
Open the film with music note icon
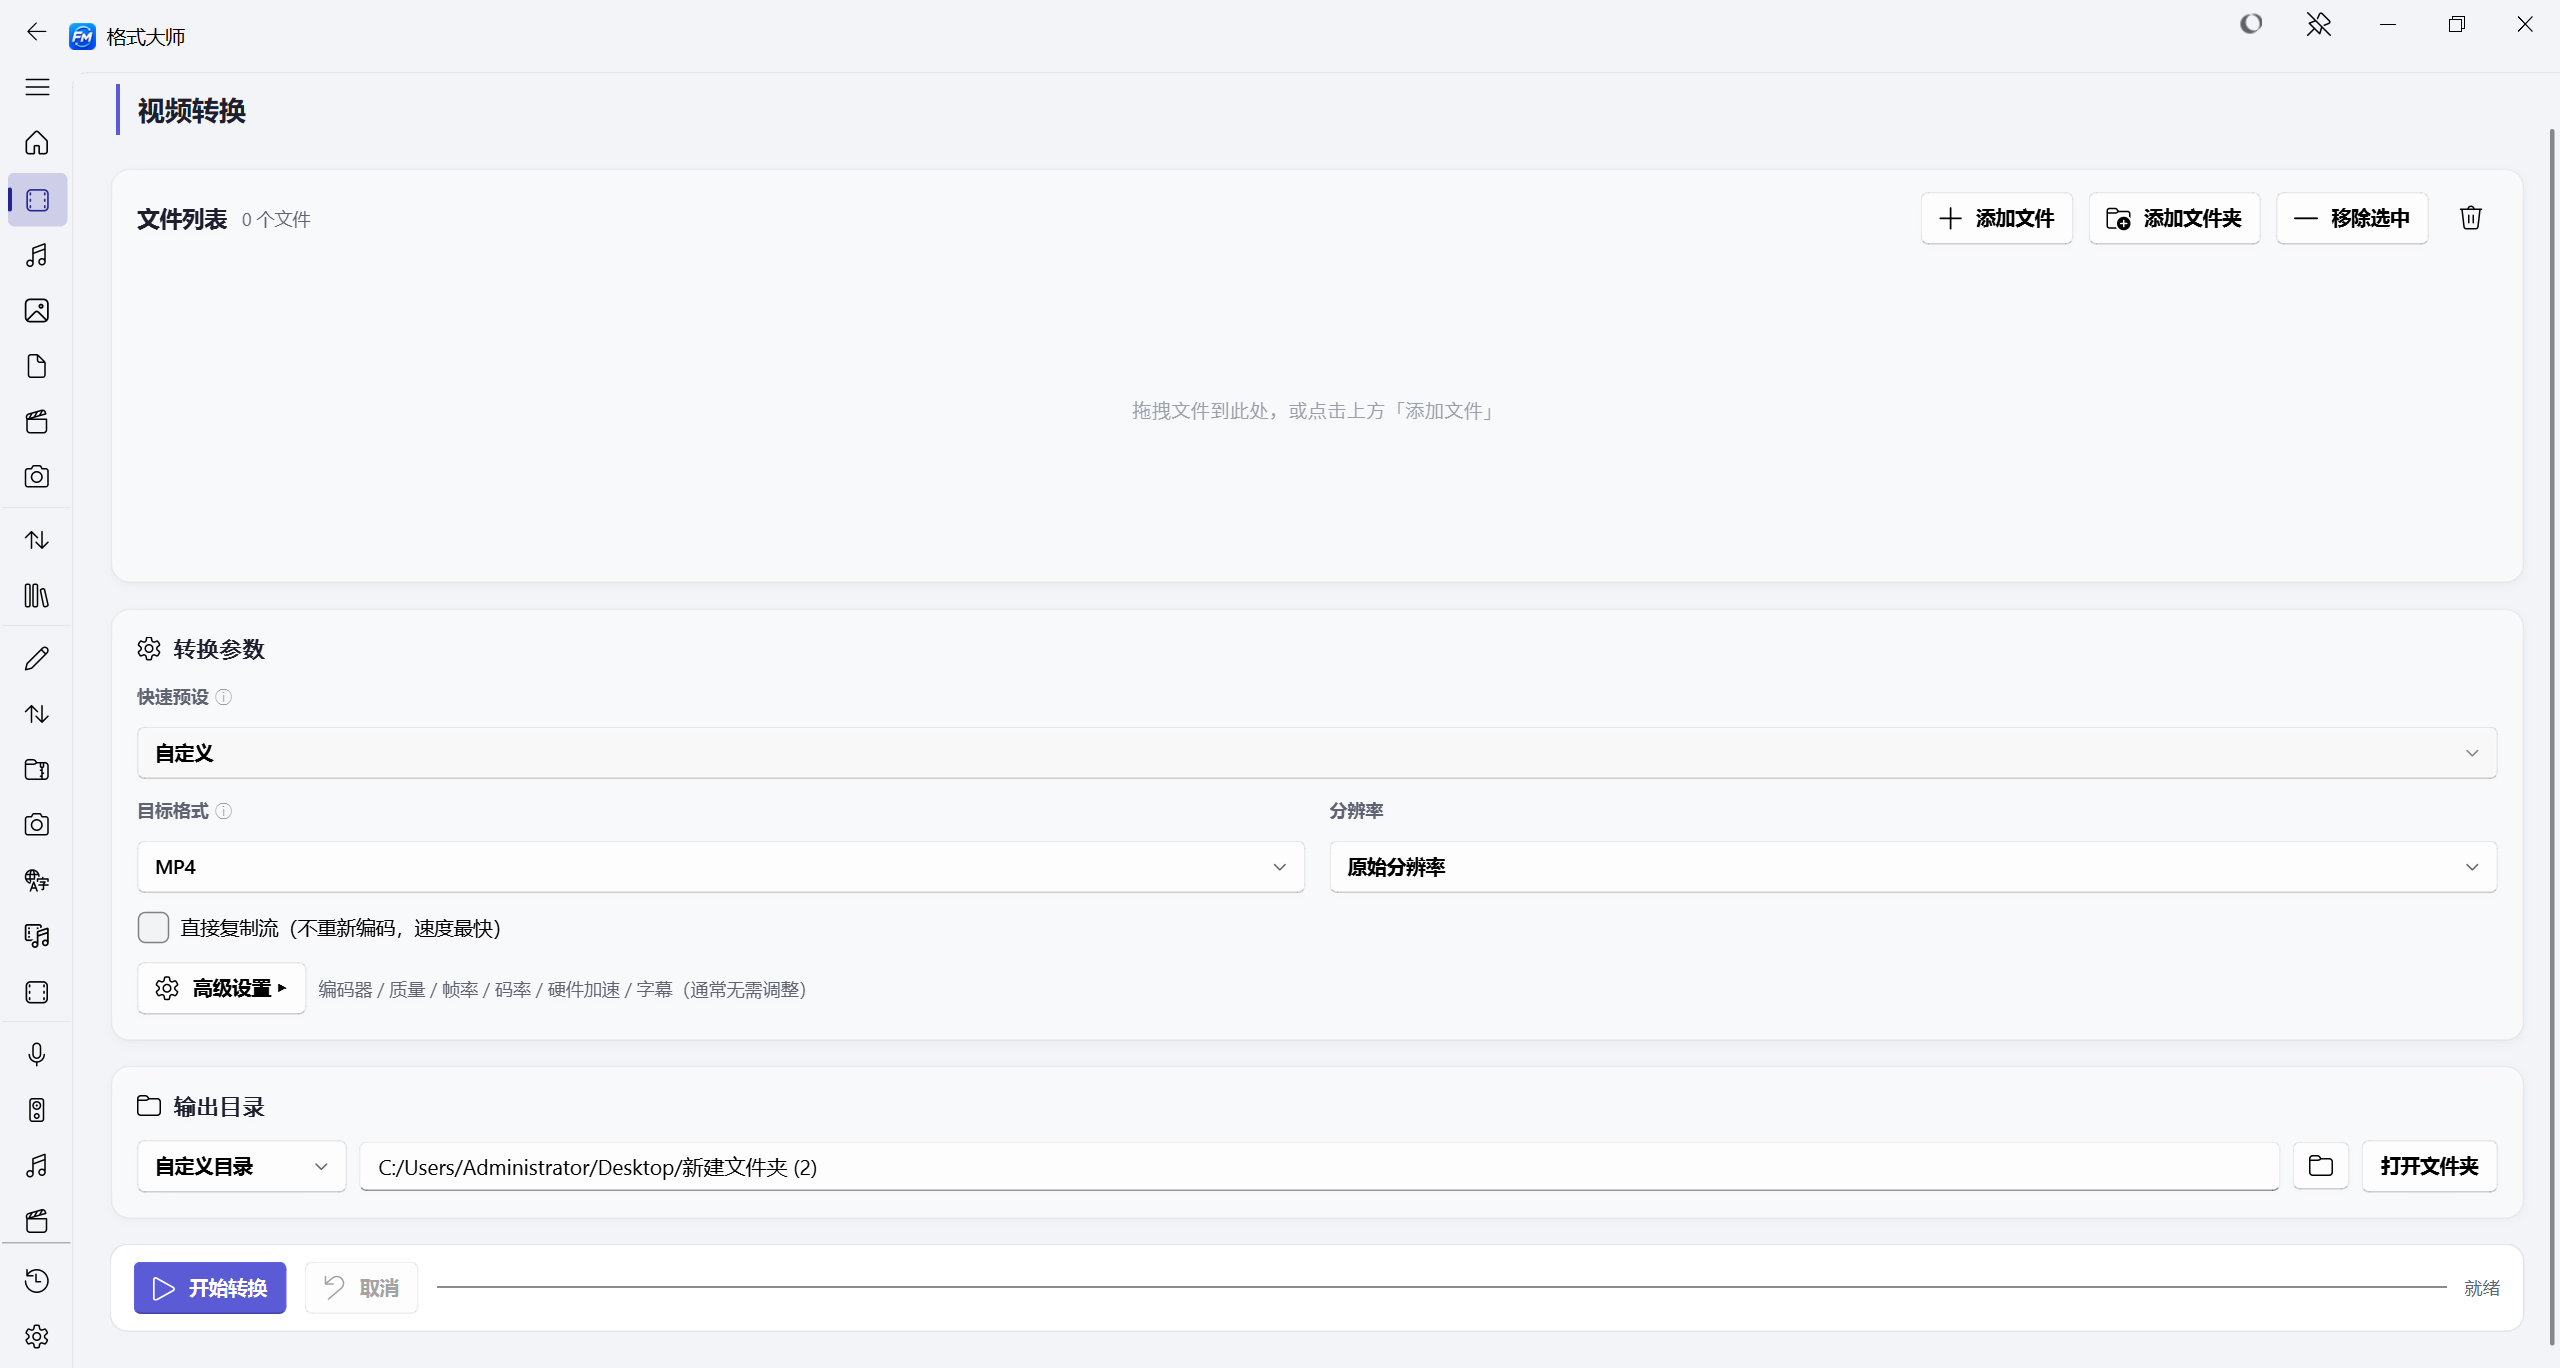pos(37,936)
